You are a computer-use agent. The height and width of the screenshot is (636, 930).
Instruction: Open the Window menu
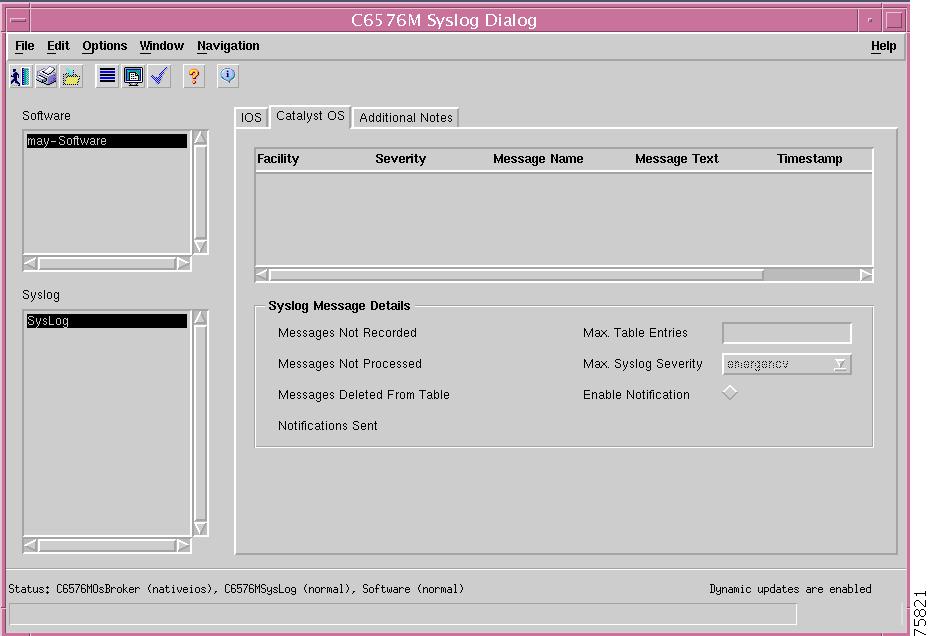coord(161,46)
